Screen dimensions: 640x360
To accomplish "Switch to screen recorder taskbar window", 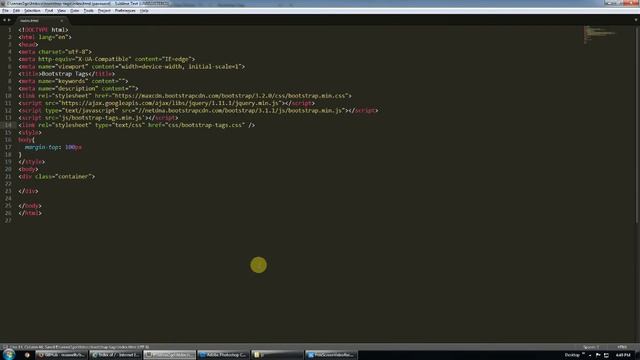I will pyautogui.click(x=331, y=355).
